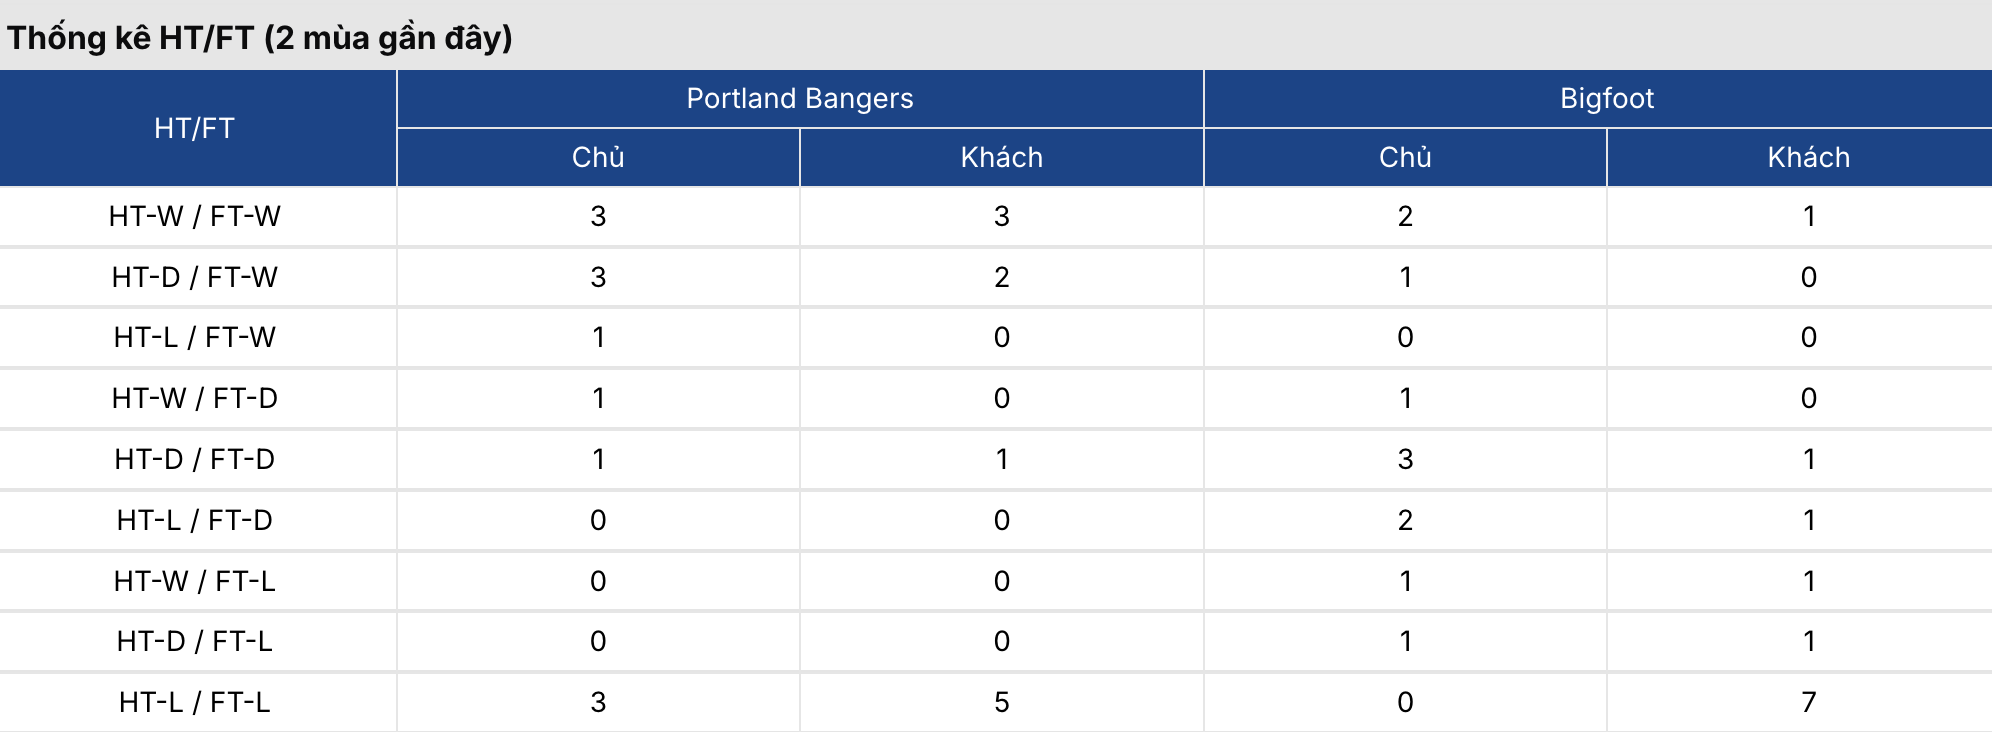Click the Portland Bangers team header

click(x=800, y=98)
